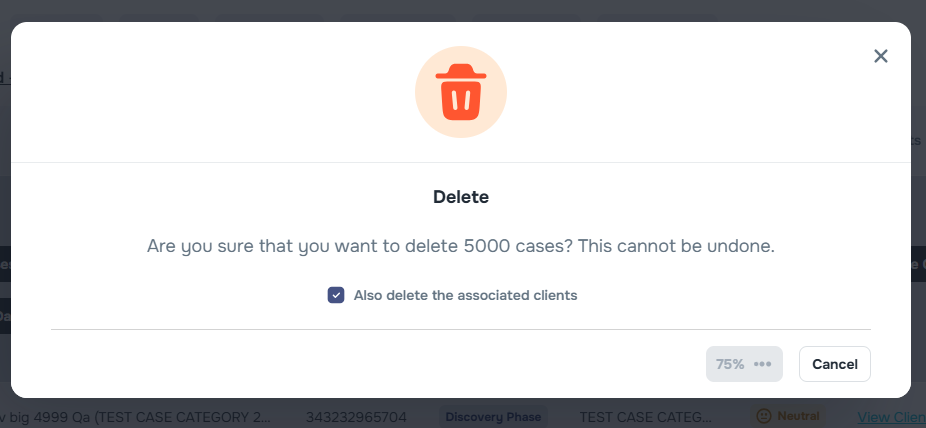
Task: Open the View Client link
Action: pos(889,416)
